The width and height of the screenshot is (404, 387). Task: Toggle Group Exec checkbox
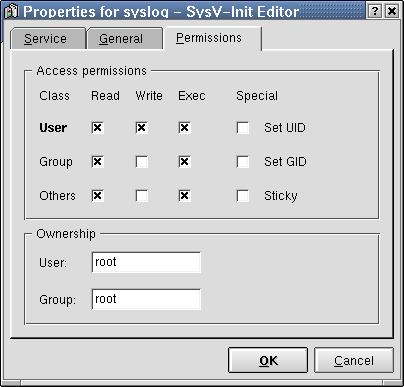tap(185, 162)
